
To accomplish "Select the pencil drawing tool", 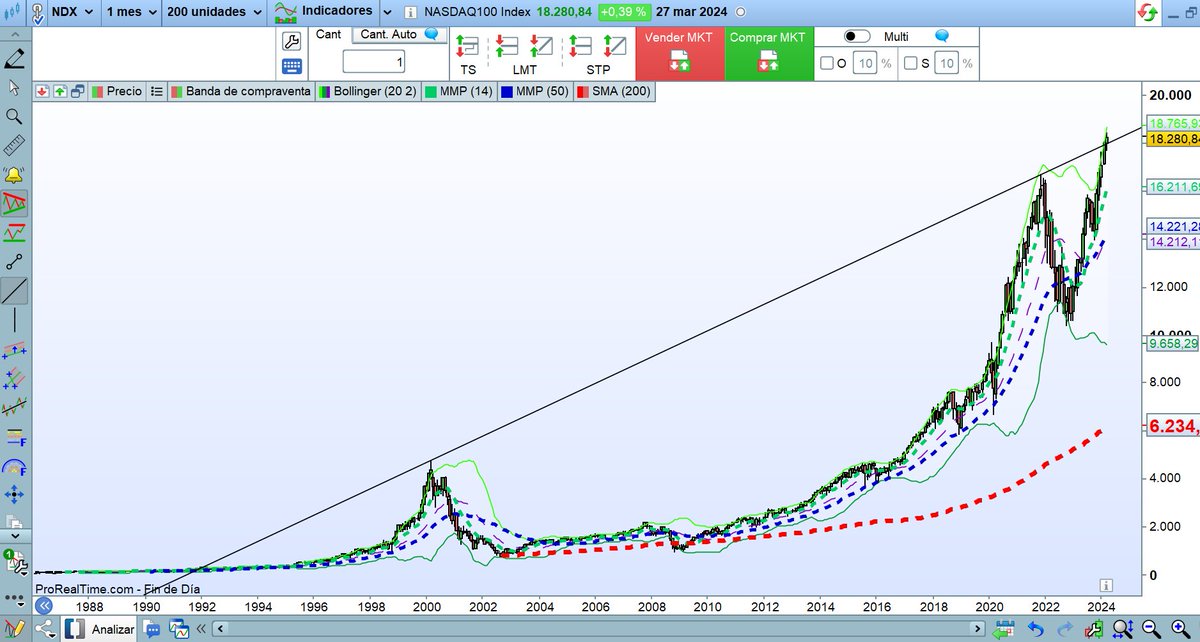I will (x=15, y=58).
